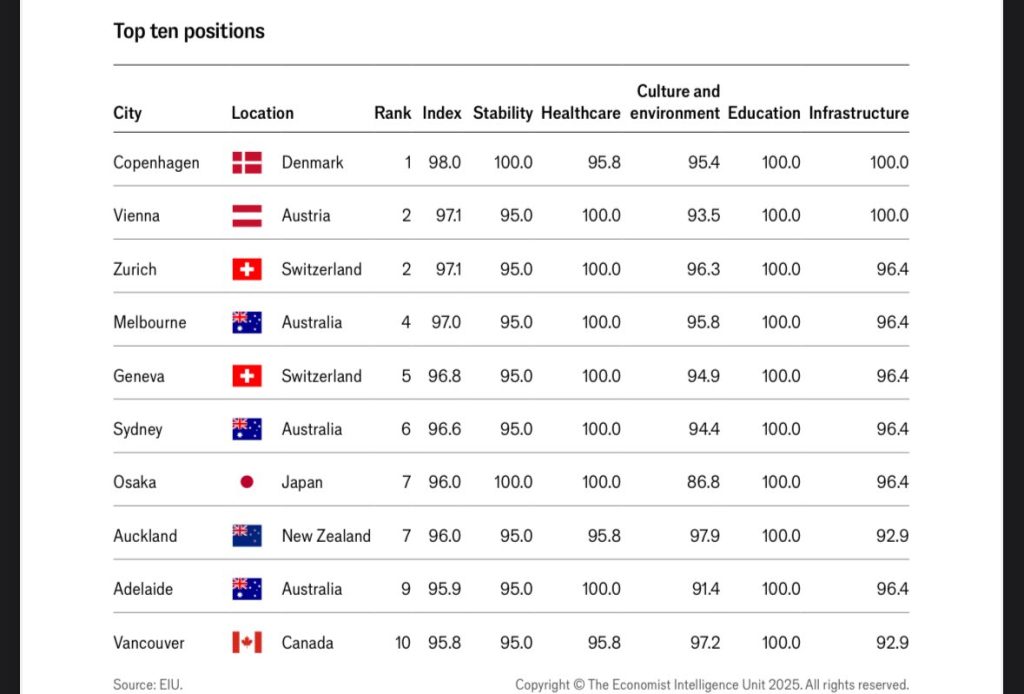Image resolution: width=1024 pixels, height=694 pixels.
Task: Click the Top ten positions heading
Action: pyautogui.click(x=189, y=31)
